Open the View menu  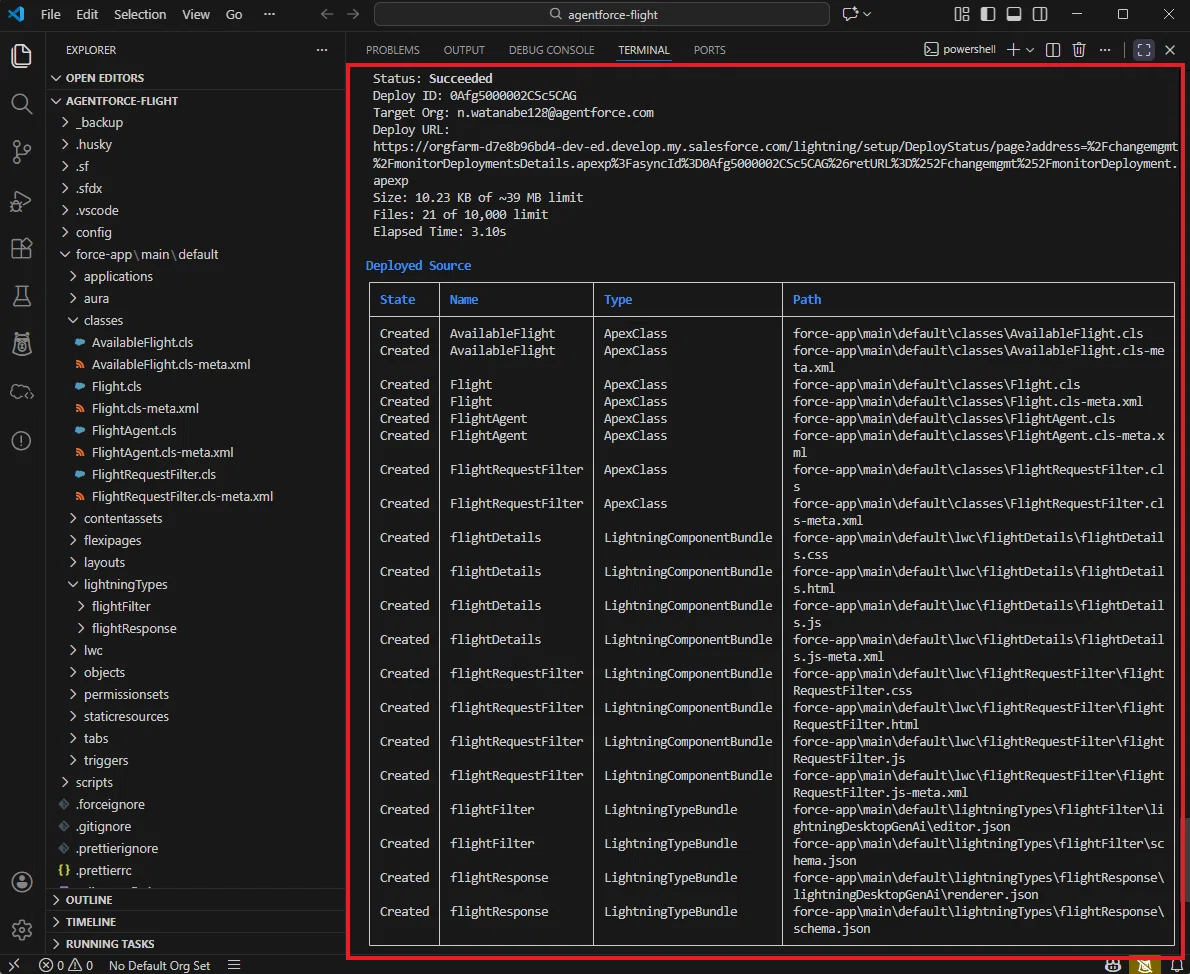196,14
